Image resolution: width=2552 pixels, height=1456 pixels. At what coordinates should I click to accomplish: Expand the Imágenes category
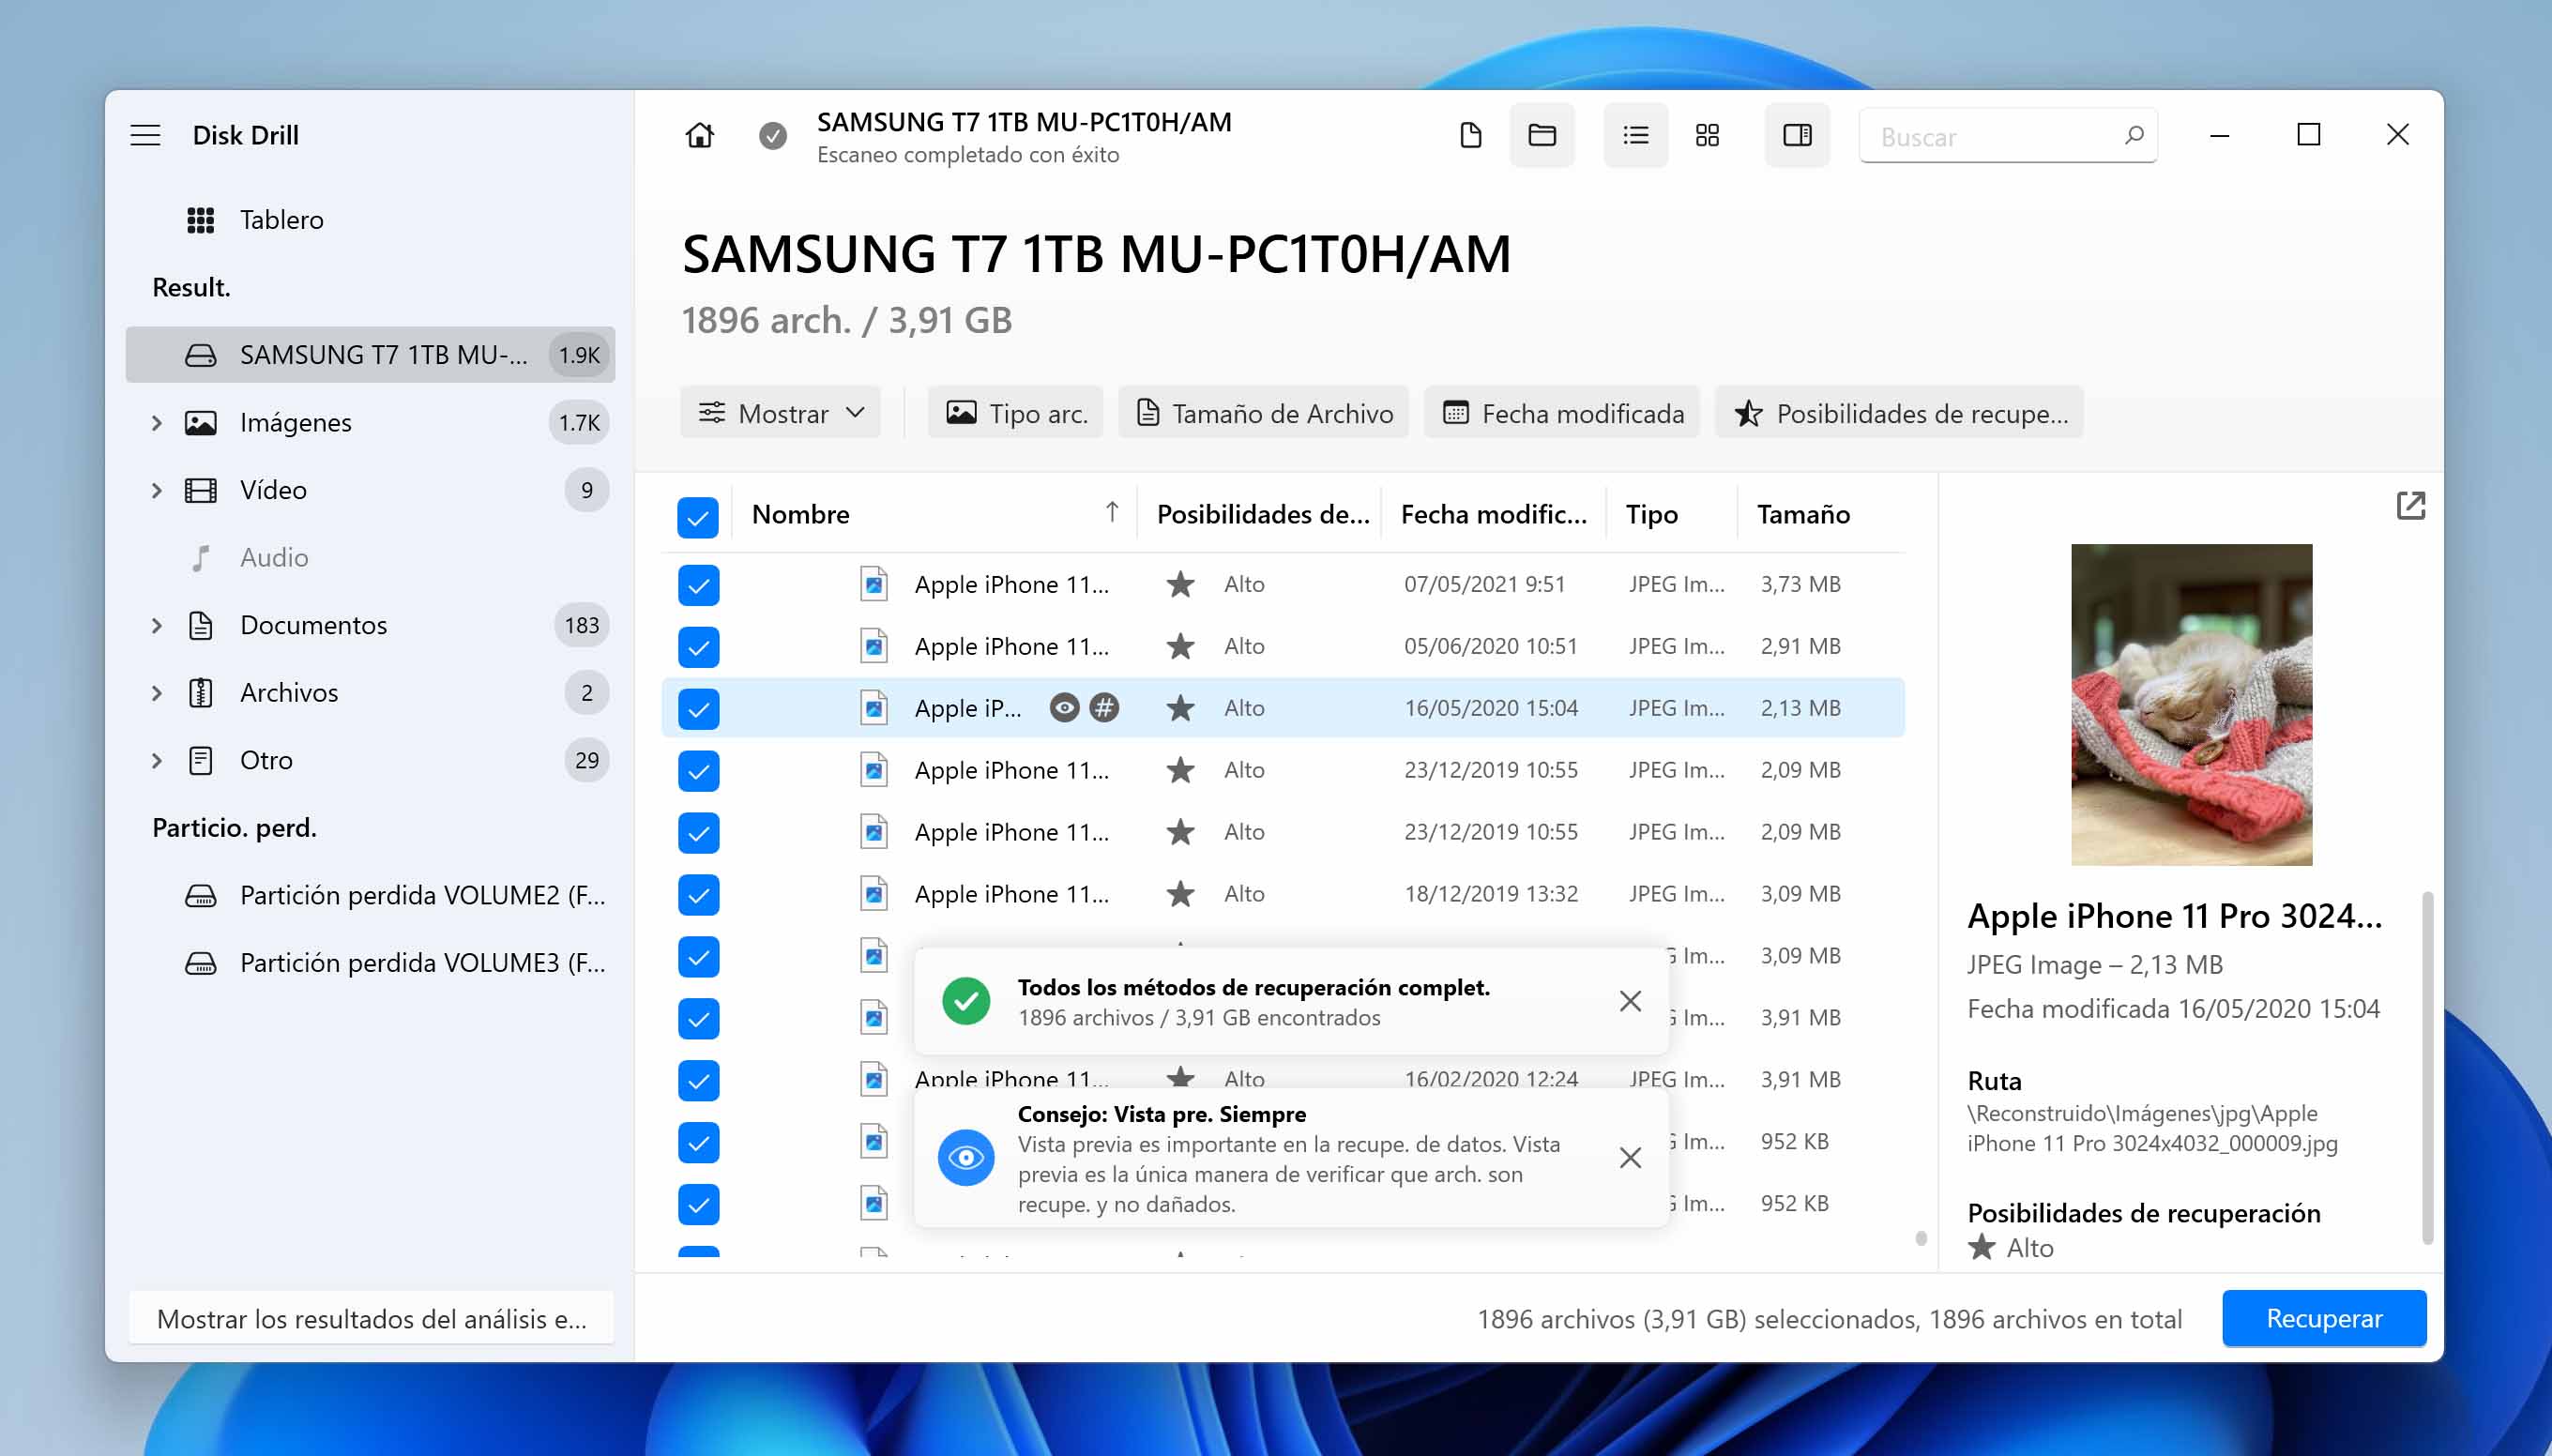(x=156, y=423)
